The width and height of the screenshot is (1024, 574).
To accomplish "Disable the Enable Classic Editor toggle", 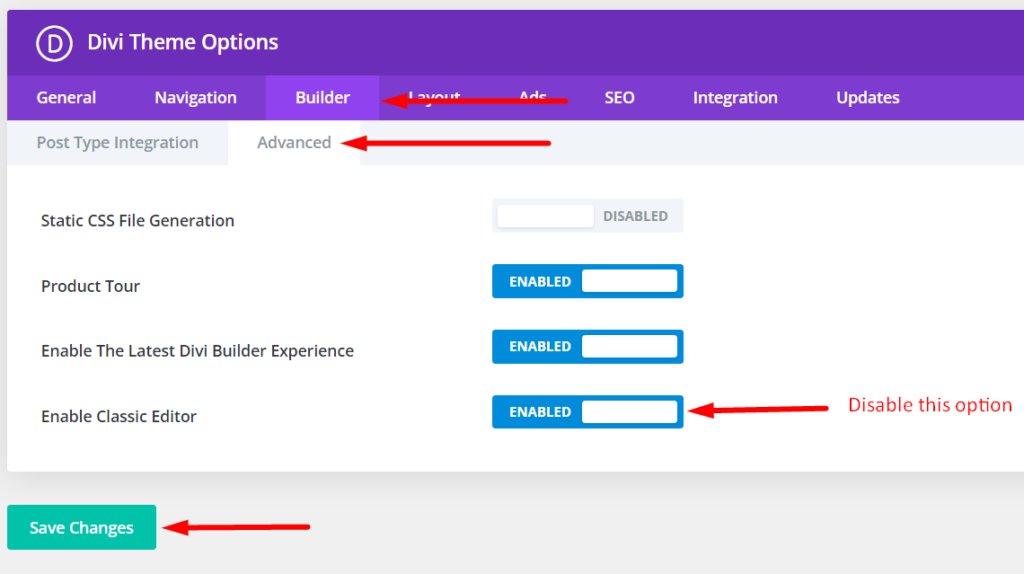I will click(x=587, y=412).
